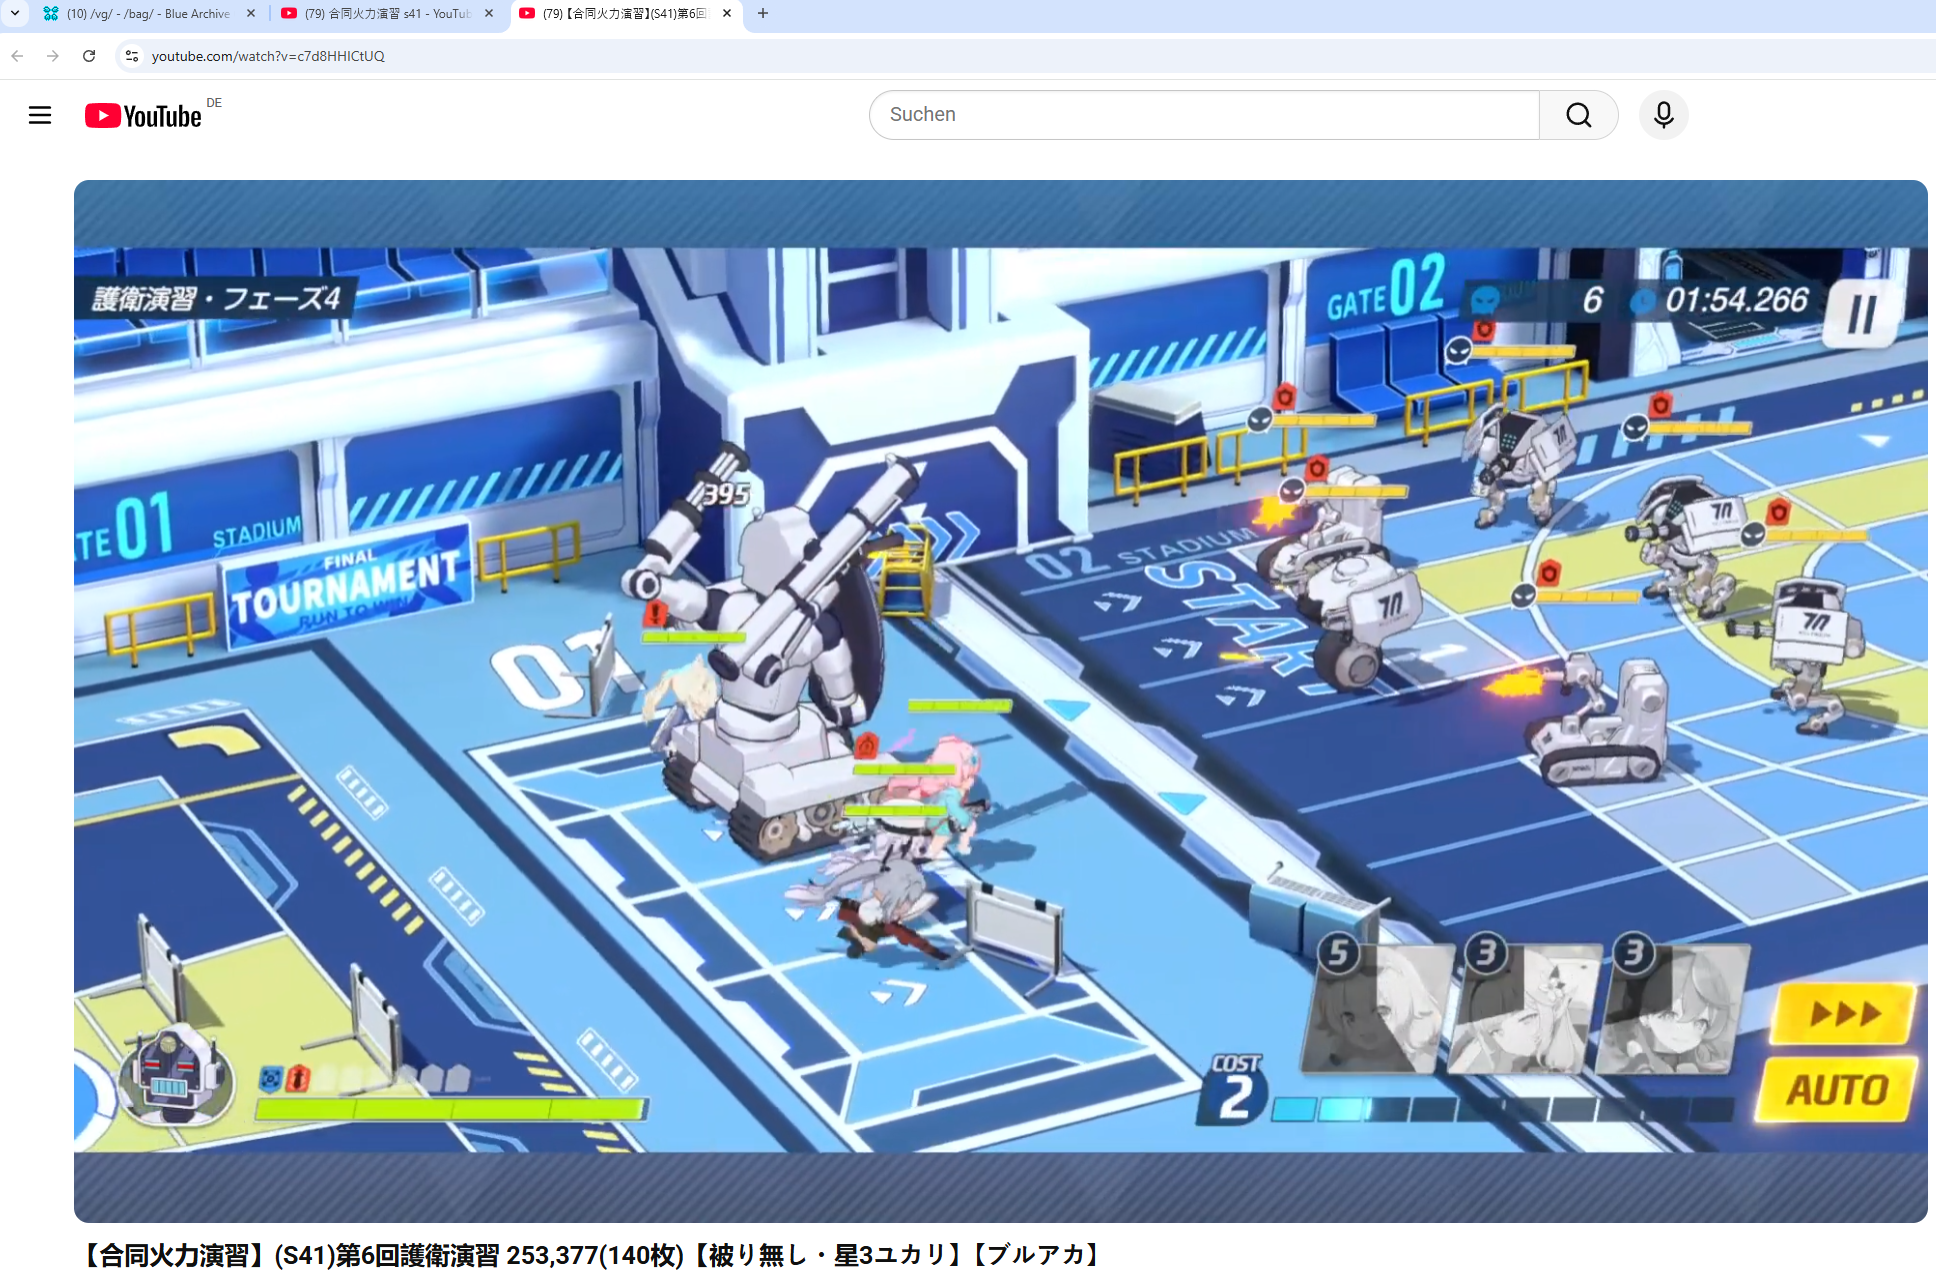The height and width of the screenshot is (1274, 1936).
Task: Reload the page with refresh icon
Action: coord(89,56)
